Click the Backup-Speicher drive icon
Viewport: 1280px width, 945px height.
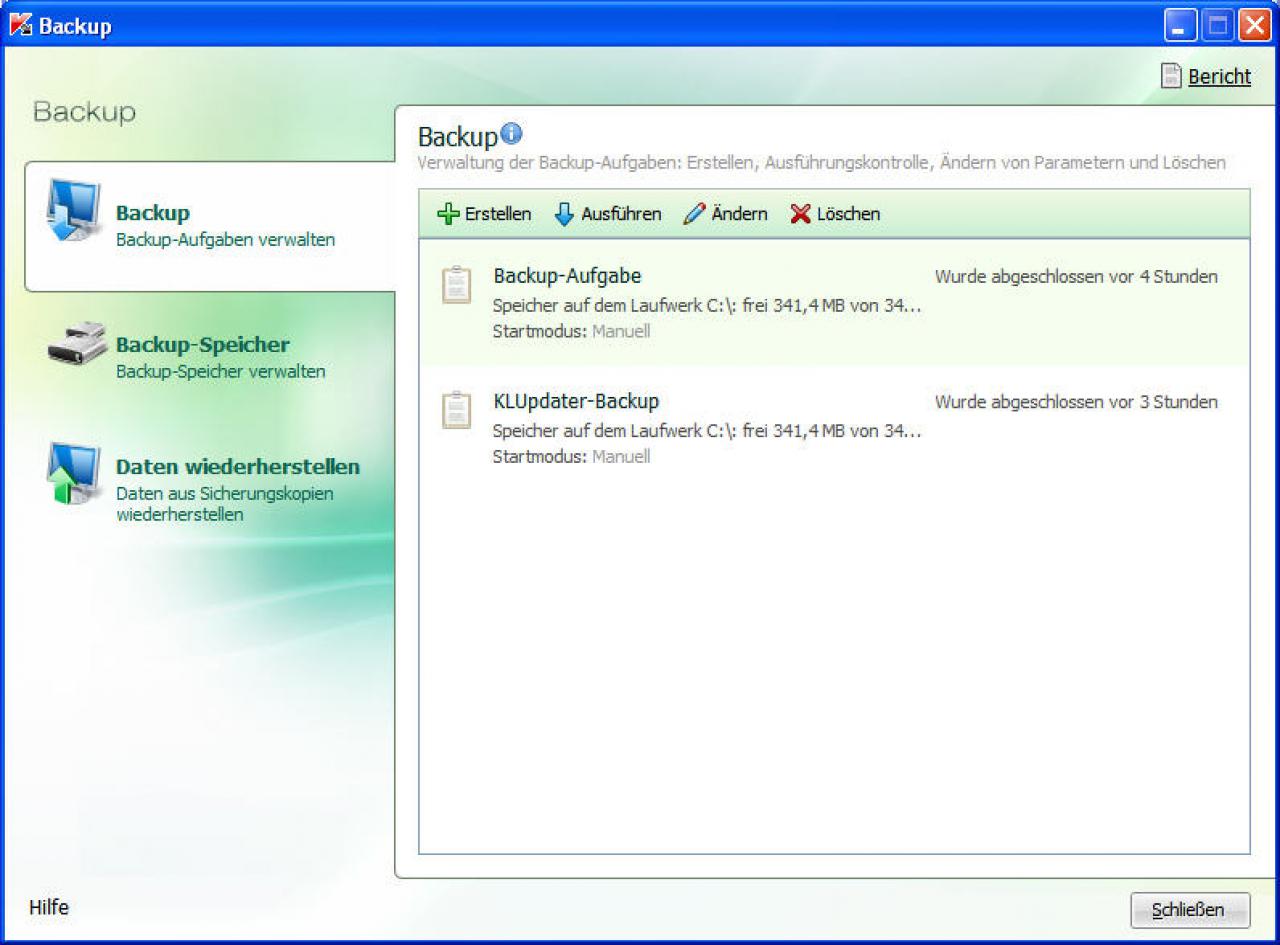pyautogui.click(x=77, y=345)
